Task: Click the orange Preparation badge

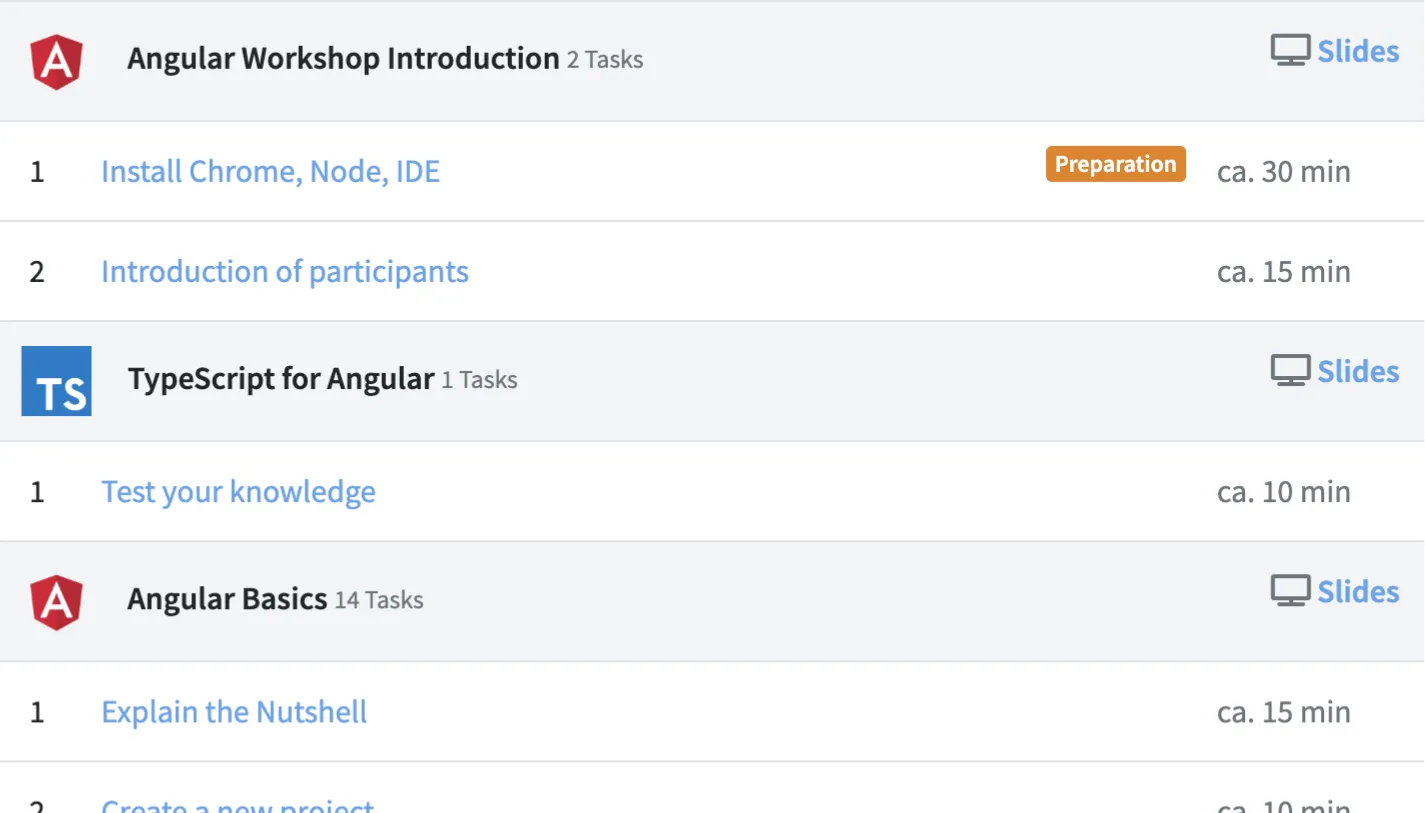Action: click(1115, 164)
